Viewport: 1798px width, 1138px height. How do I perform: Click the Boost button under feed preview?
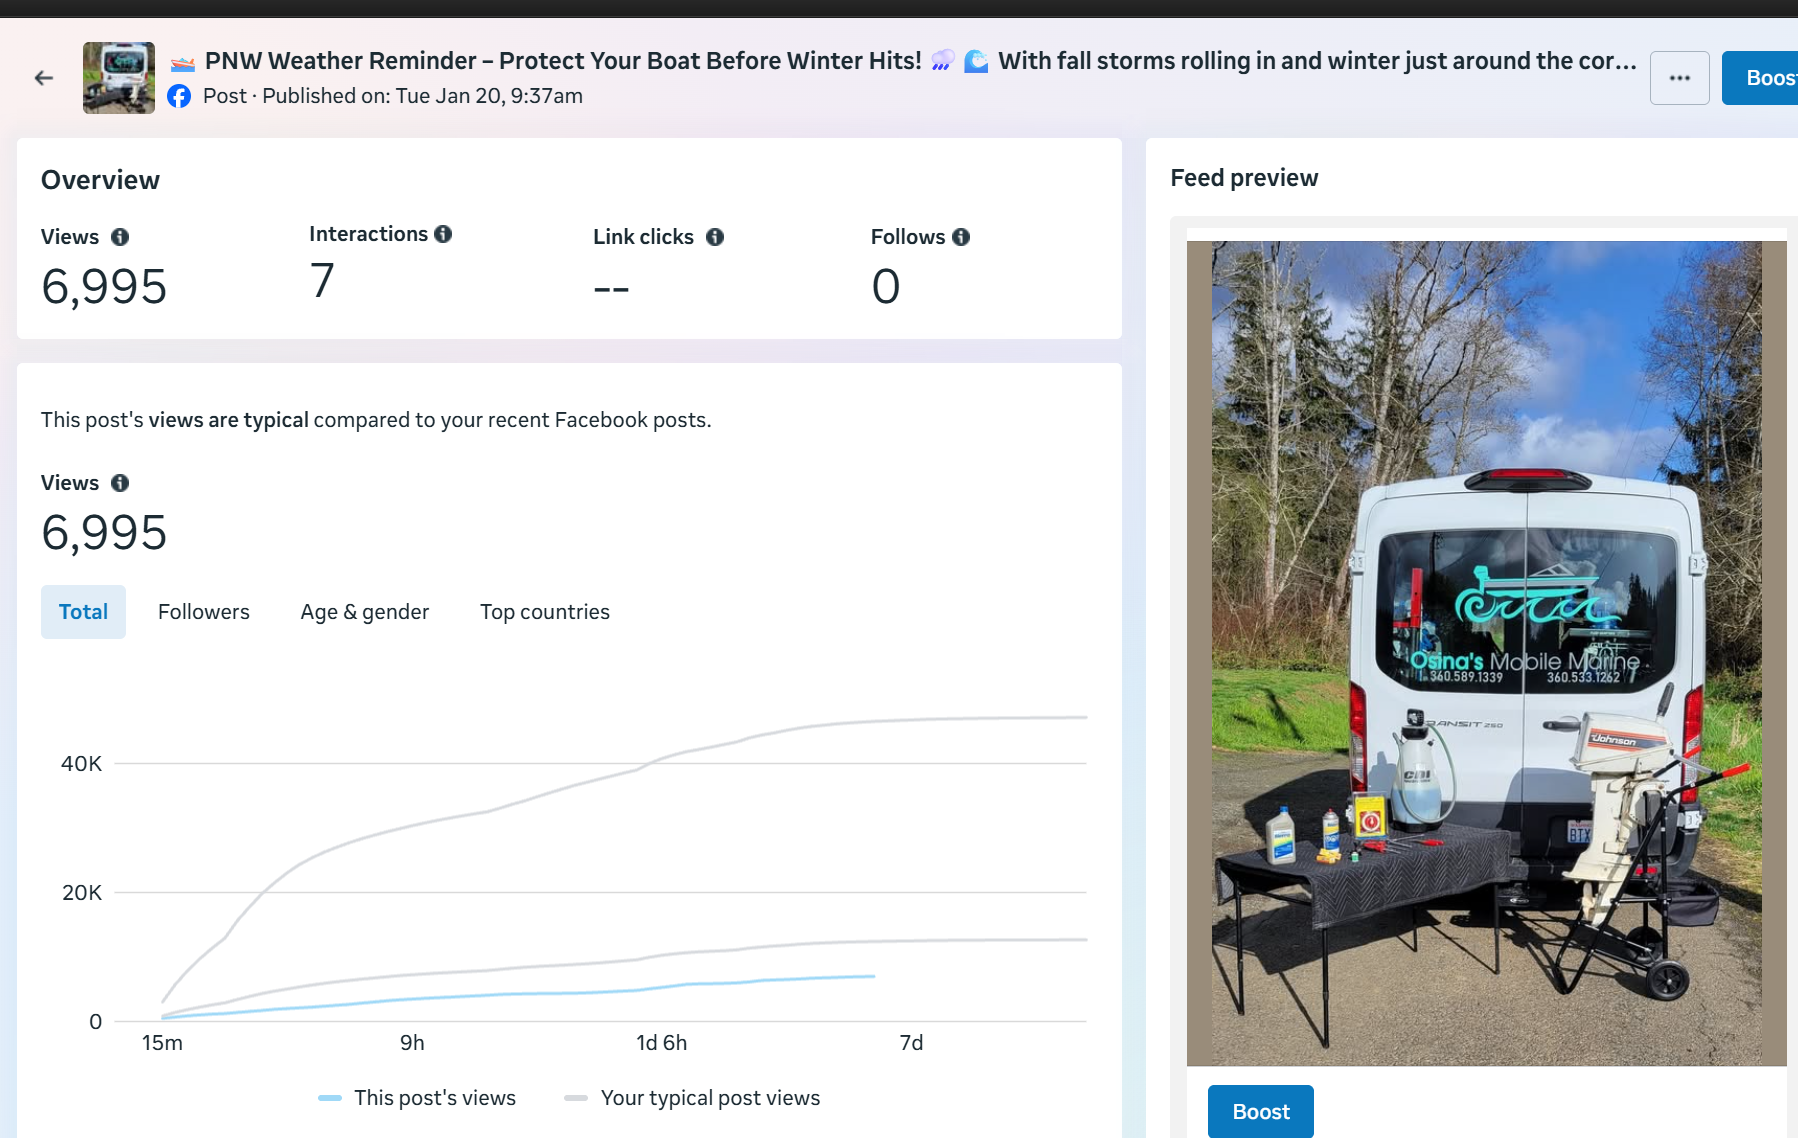click(1260, 1111)
